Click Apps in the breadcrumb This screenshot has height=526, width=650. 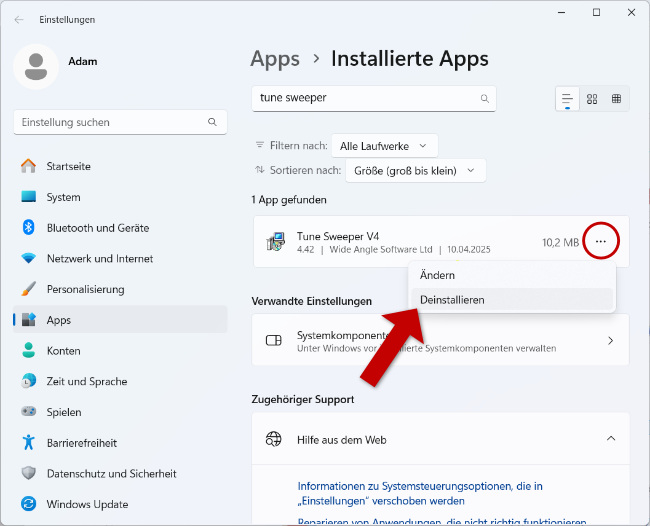[x=275, y=59]
